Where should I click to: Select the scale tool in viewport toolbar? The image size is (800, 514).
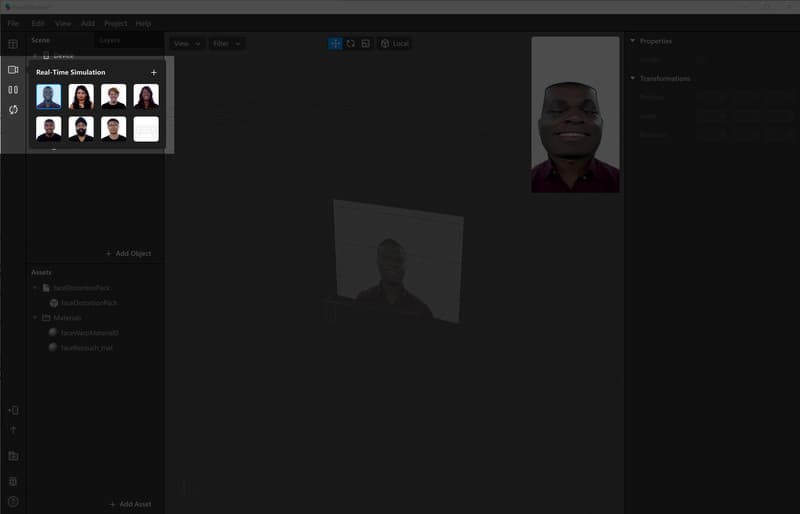click(366, 44)
